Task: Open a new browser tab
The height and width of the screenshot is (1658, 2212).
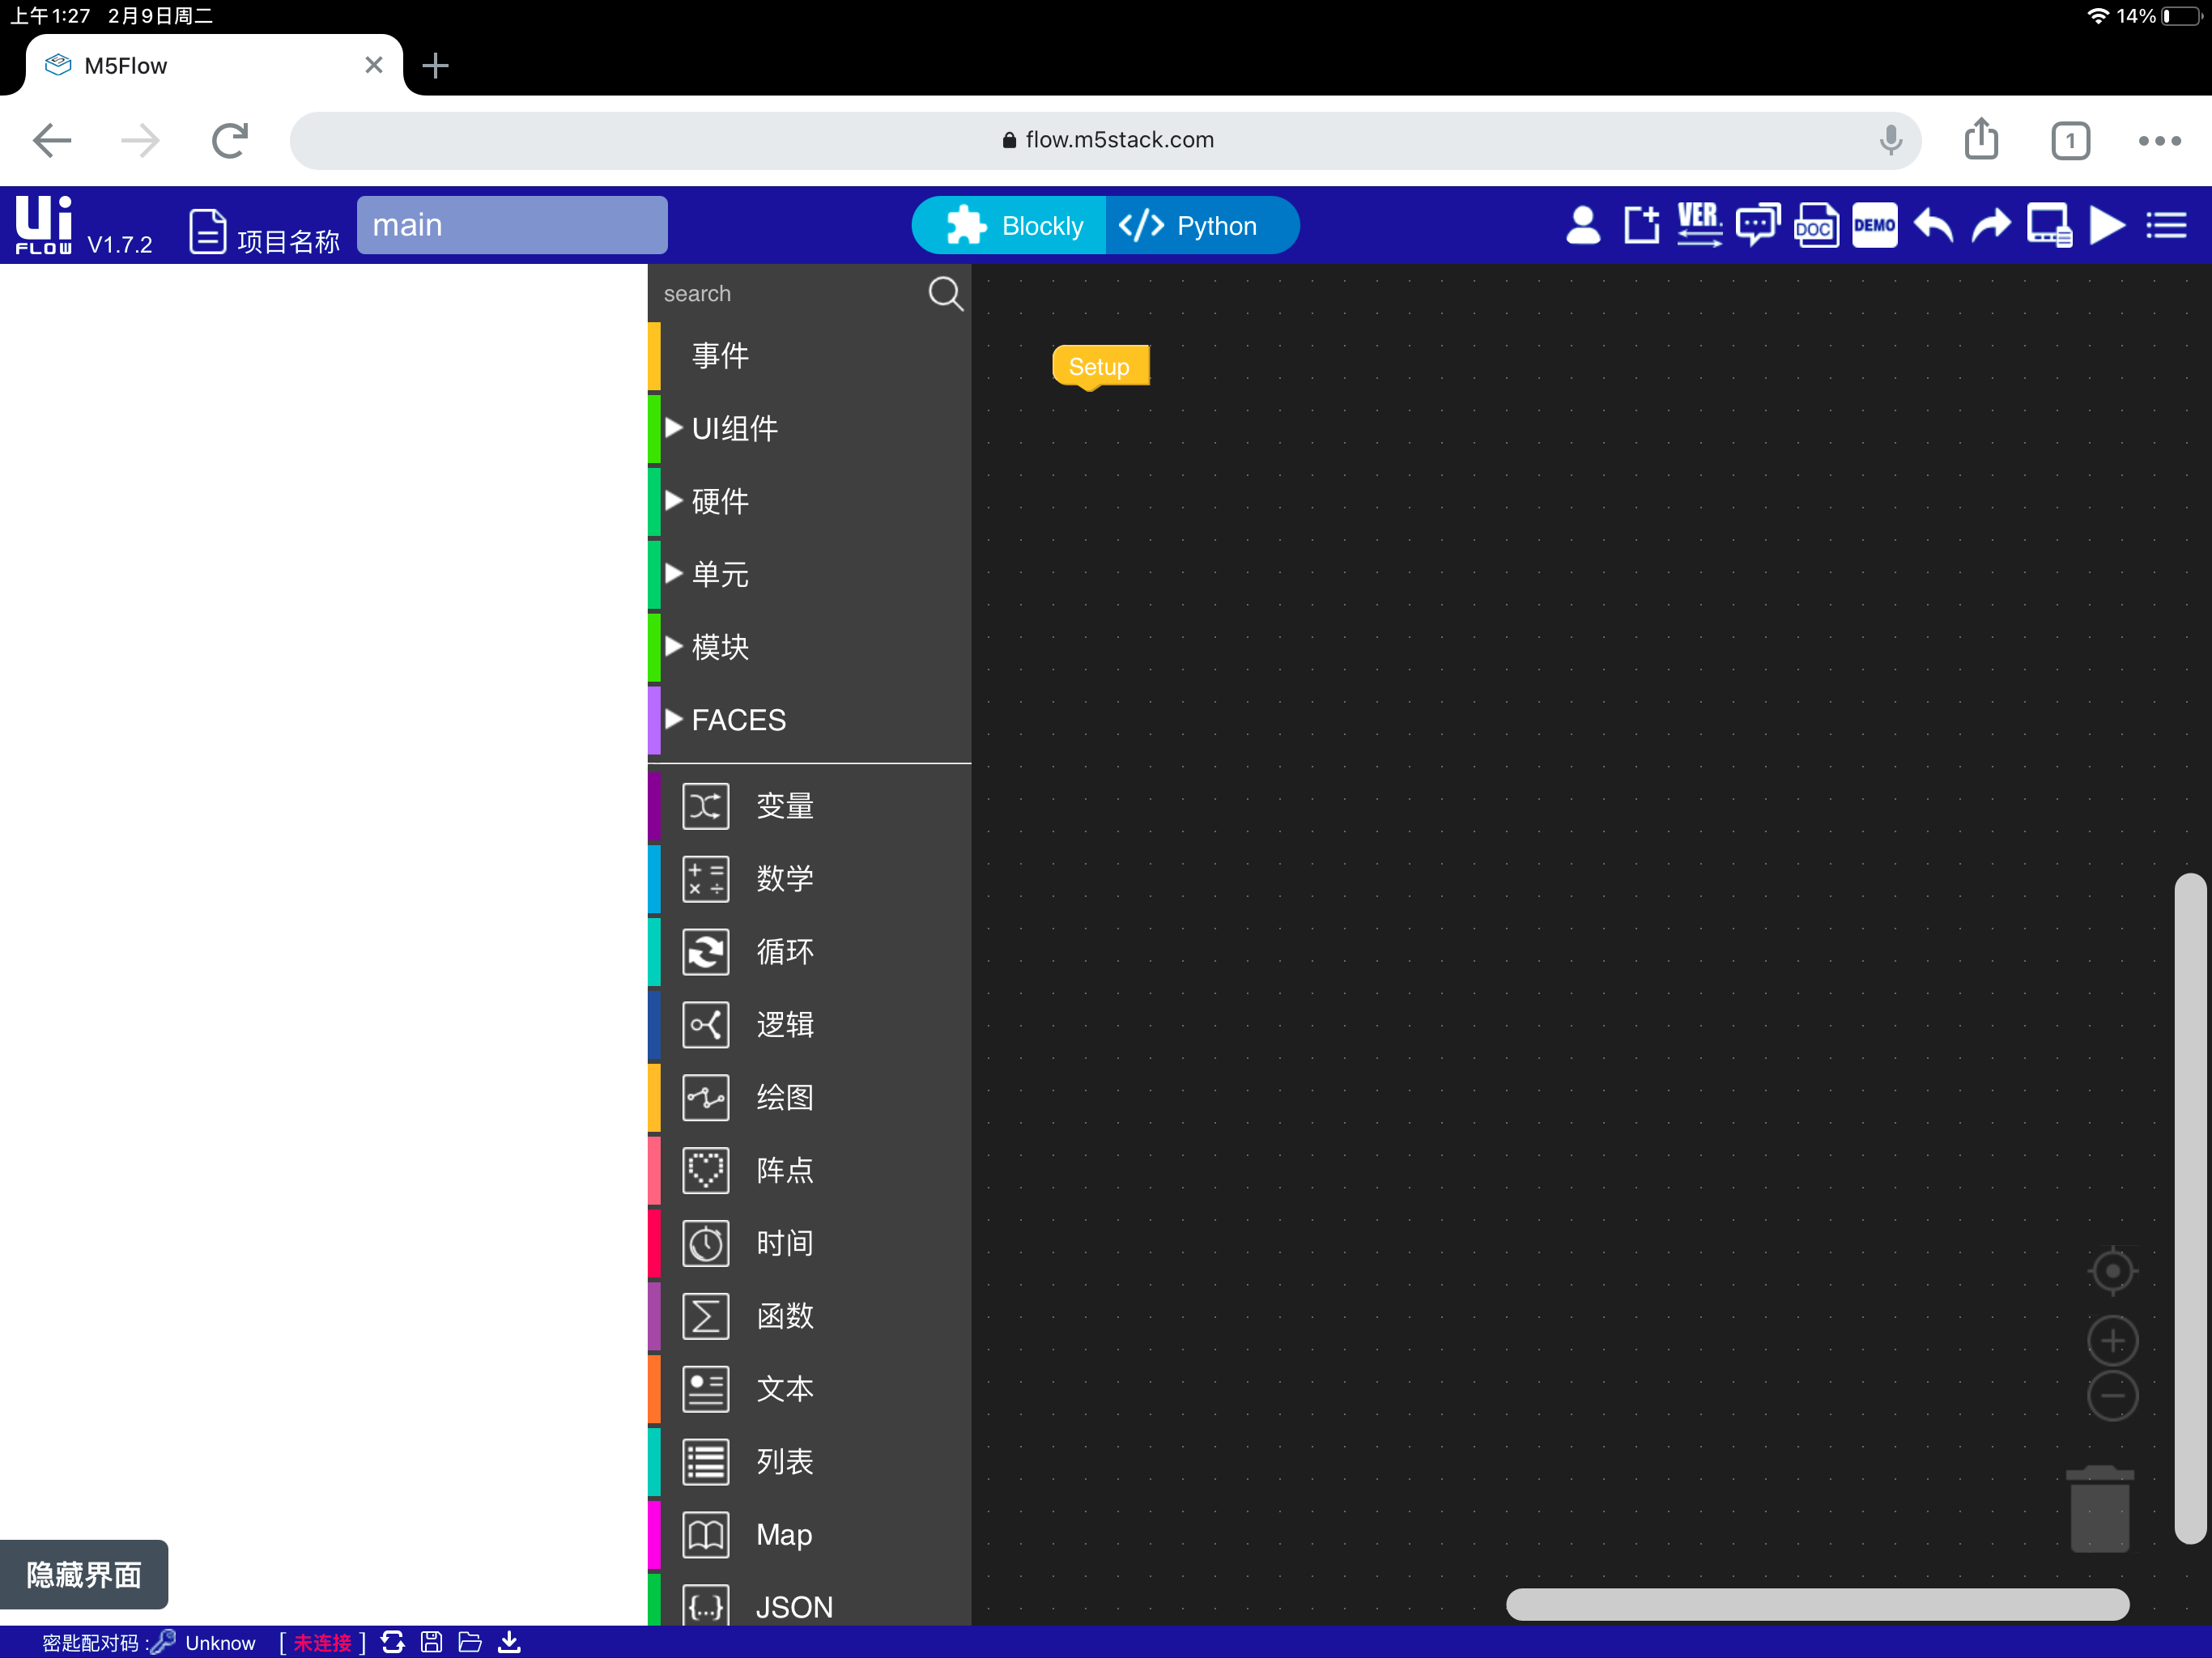Action: pyautogui.click(x=435, y=66)
